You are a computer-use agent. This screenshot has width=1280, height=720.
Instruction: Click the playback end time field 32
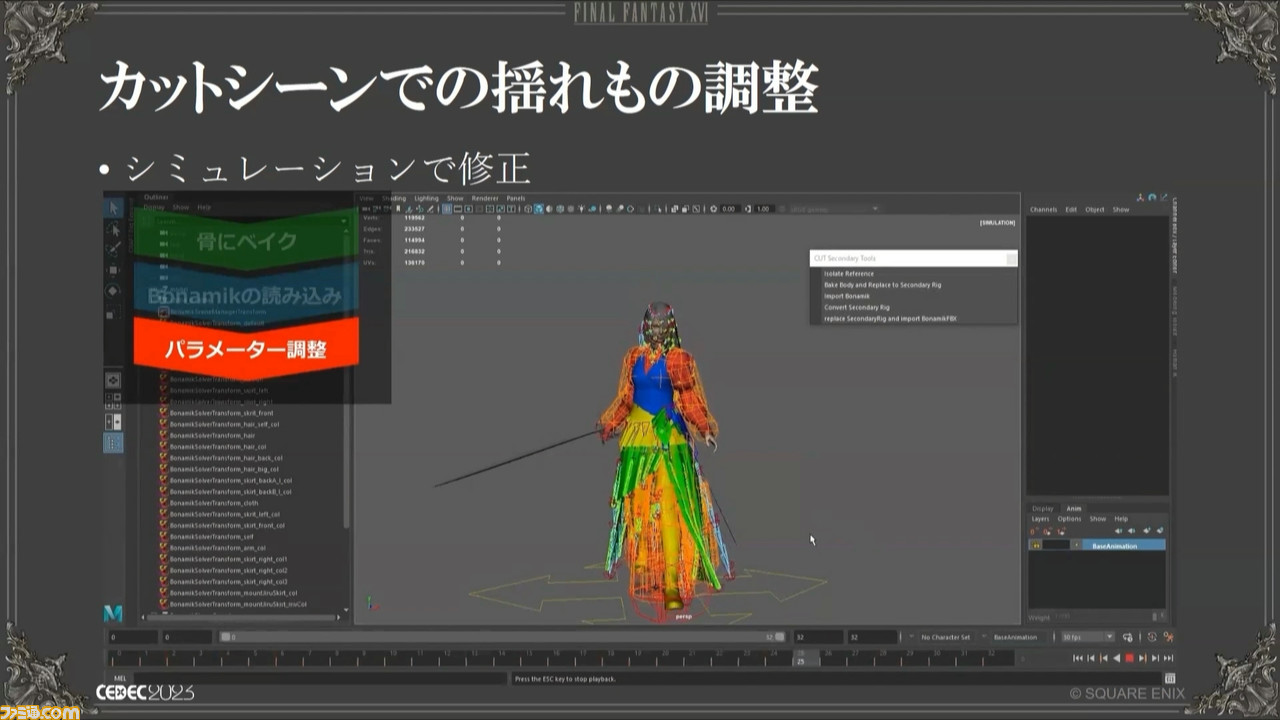coord(818,637)
